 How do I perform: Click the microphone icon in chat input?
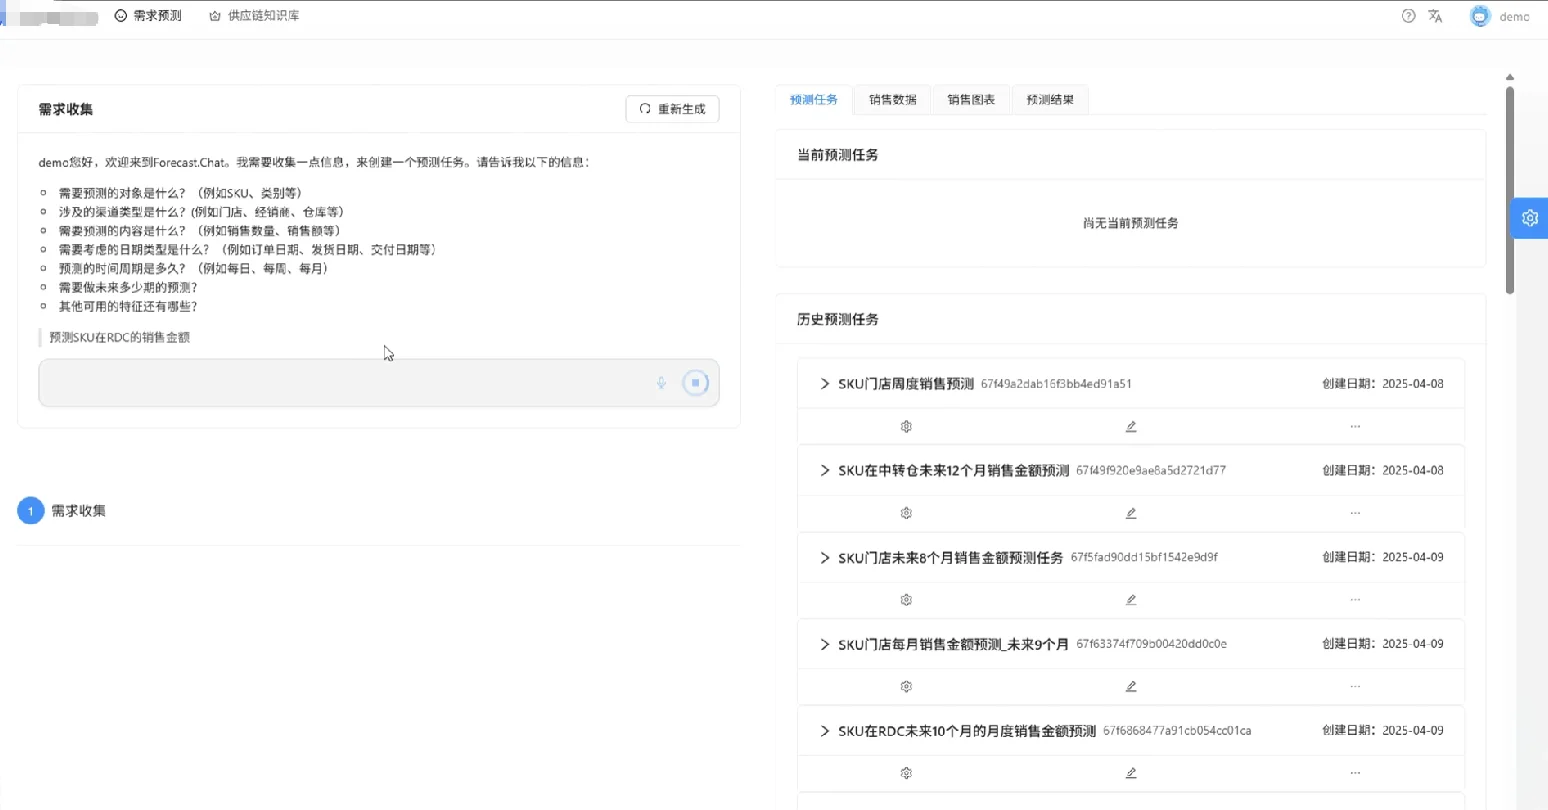click(x=661, y=382)
